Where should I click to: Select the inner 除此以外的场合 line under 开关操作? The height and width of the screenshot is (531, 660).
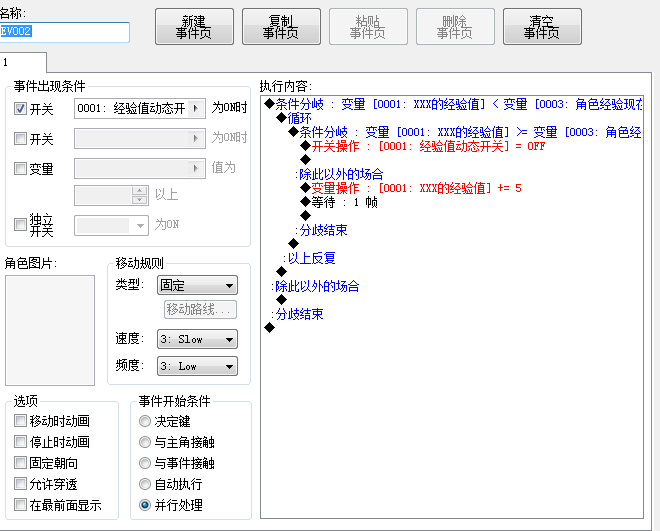click(340, 174)
